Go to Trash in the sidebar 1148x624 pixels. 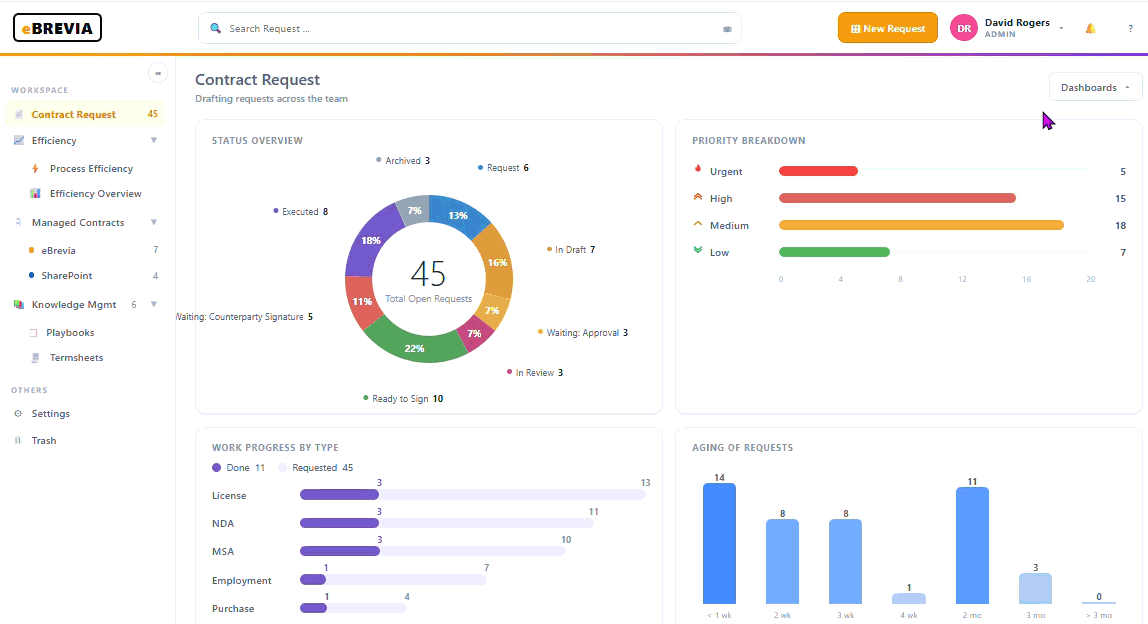coord(44,440)
